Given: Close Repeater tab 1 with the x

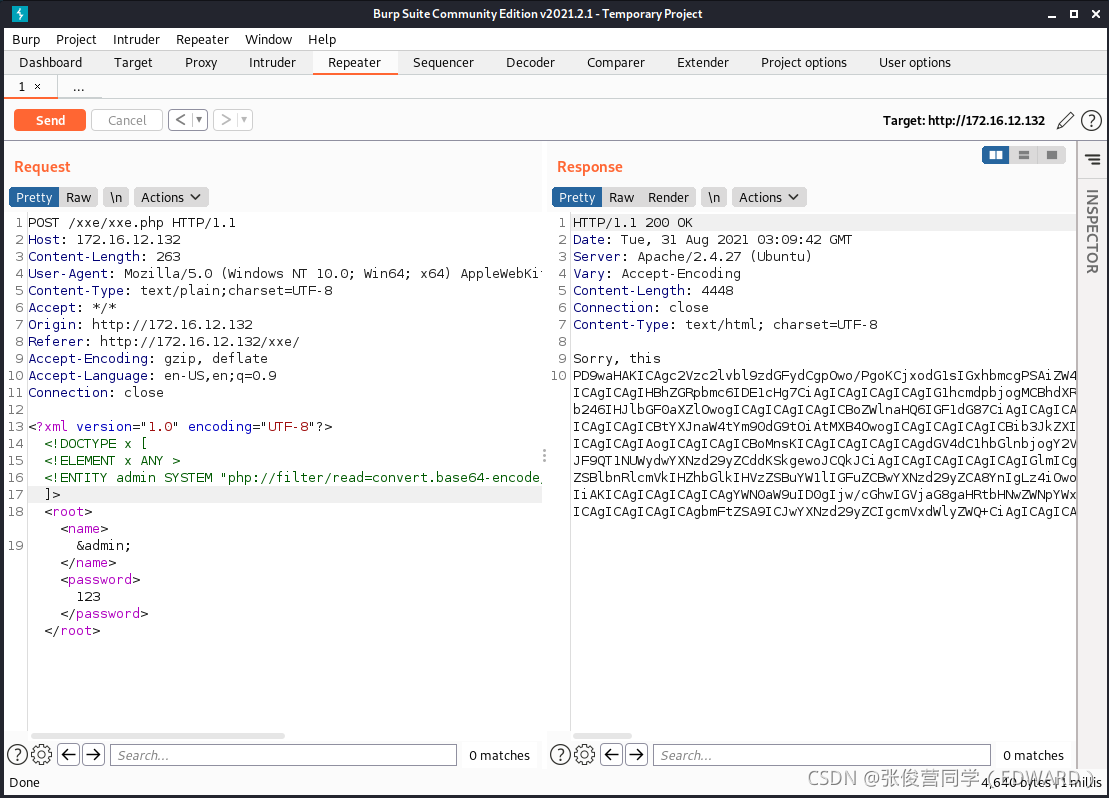Looking at the screenshot, I should click(37, 86).
